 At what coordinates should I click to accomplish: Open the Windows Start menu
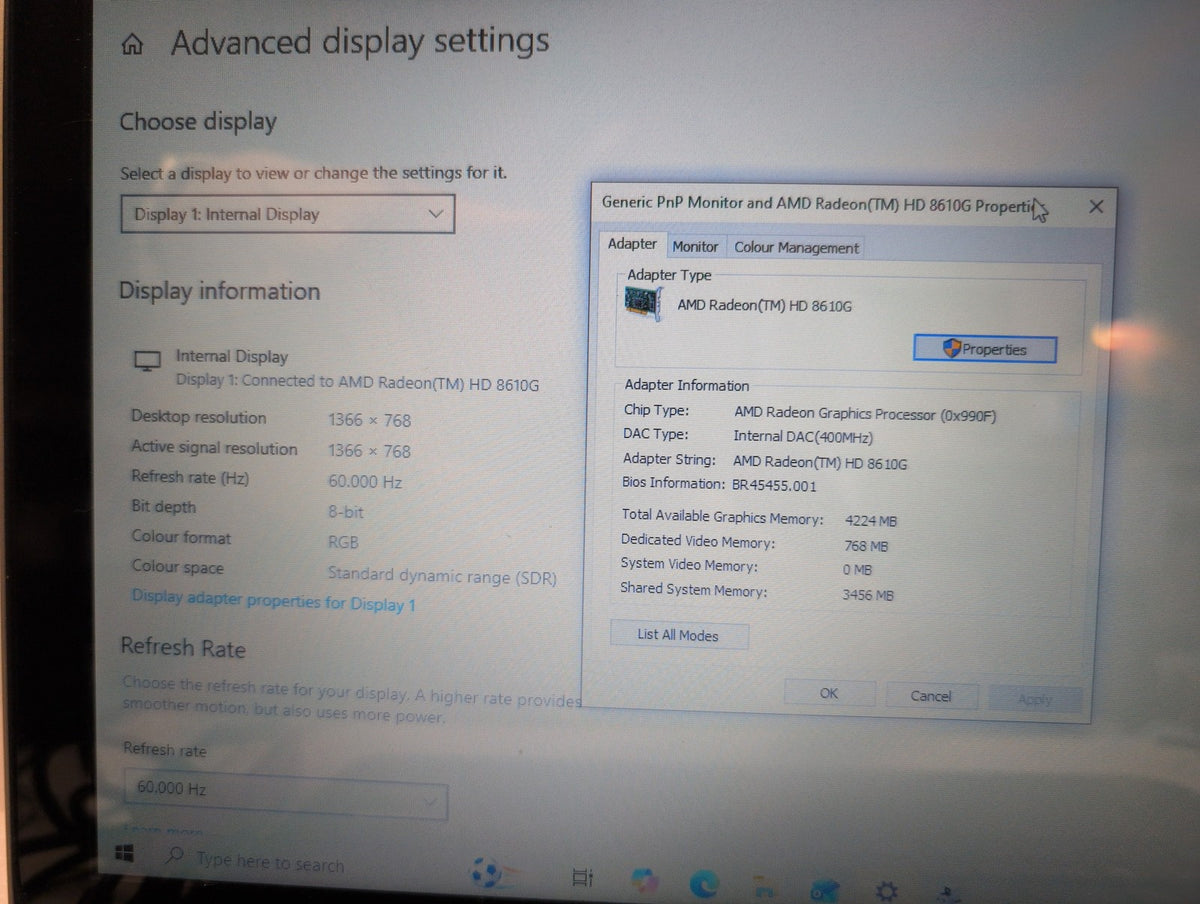(x=125, y=855)
